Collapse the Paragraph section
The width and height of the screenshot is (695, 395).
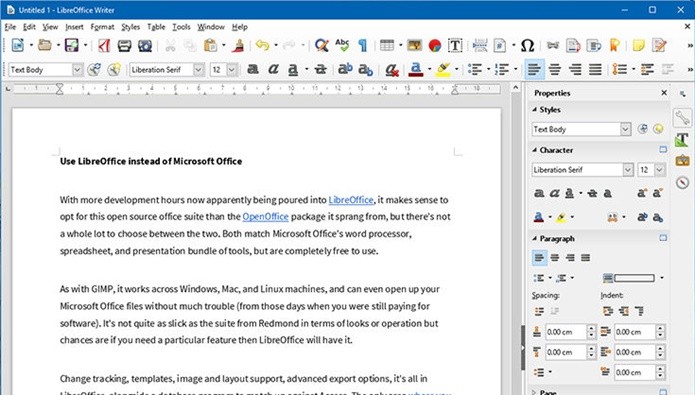(535, 239)
